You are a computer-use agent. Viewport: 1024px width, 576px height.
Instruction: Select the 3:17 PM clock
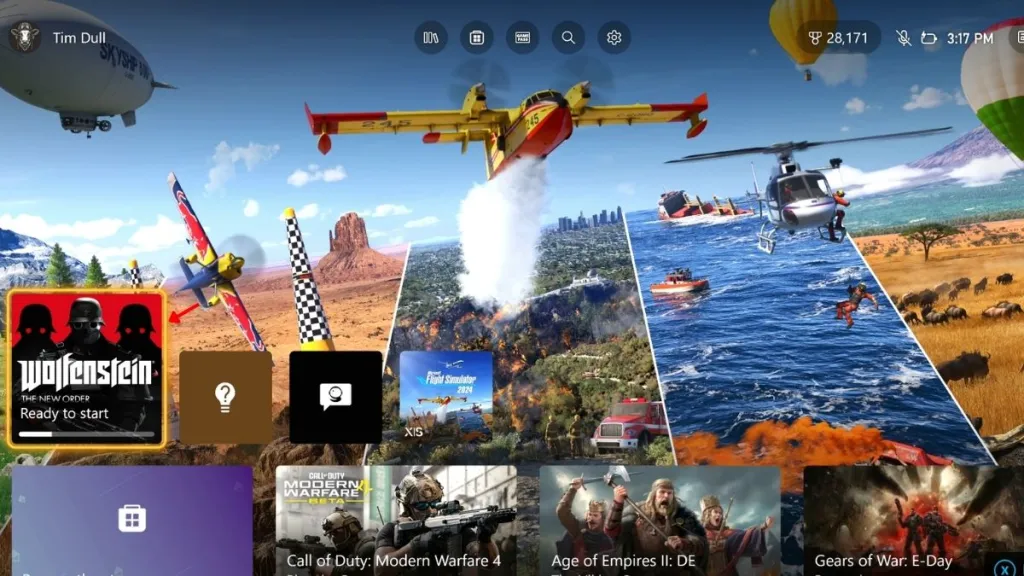tap(970, 39)
